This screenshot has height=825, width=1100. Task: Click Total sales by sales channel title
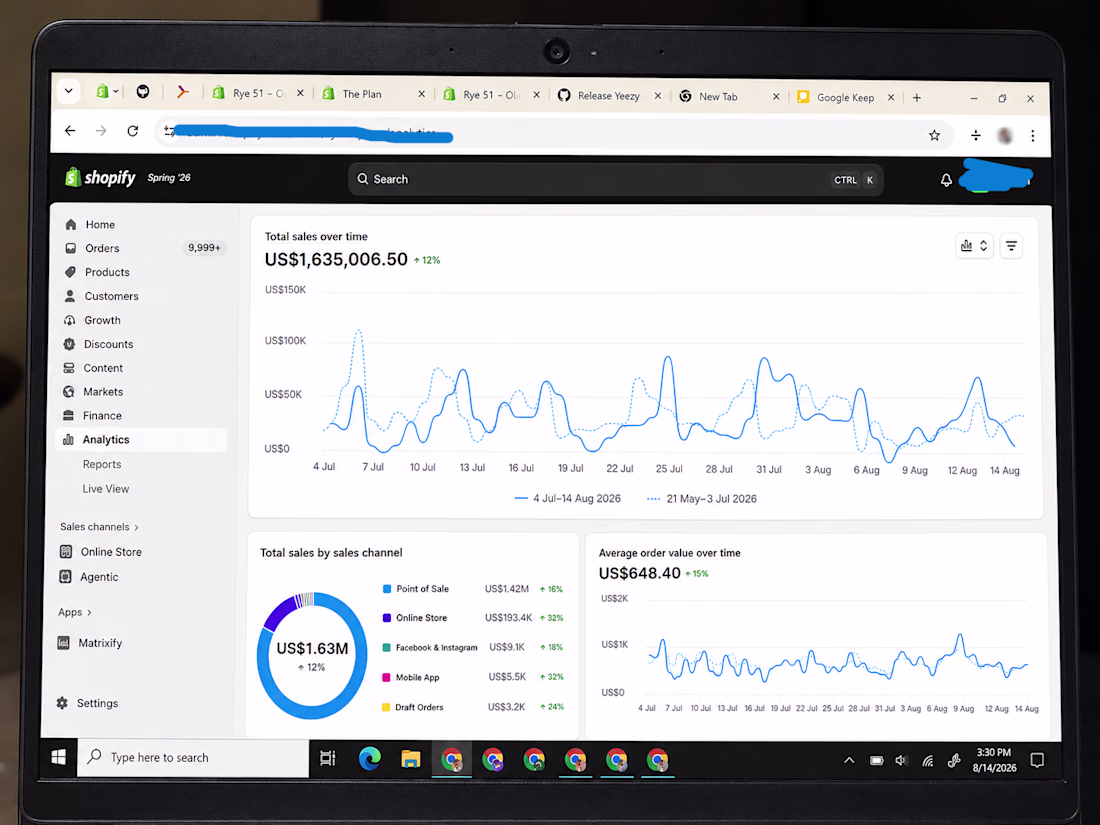pyautogui.click(x=331, y=553)
